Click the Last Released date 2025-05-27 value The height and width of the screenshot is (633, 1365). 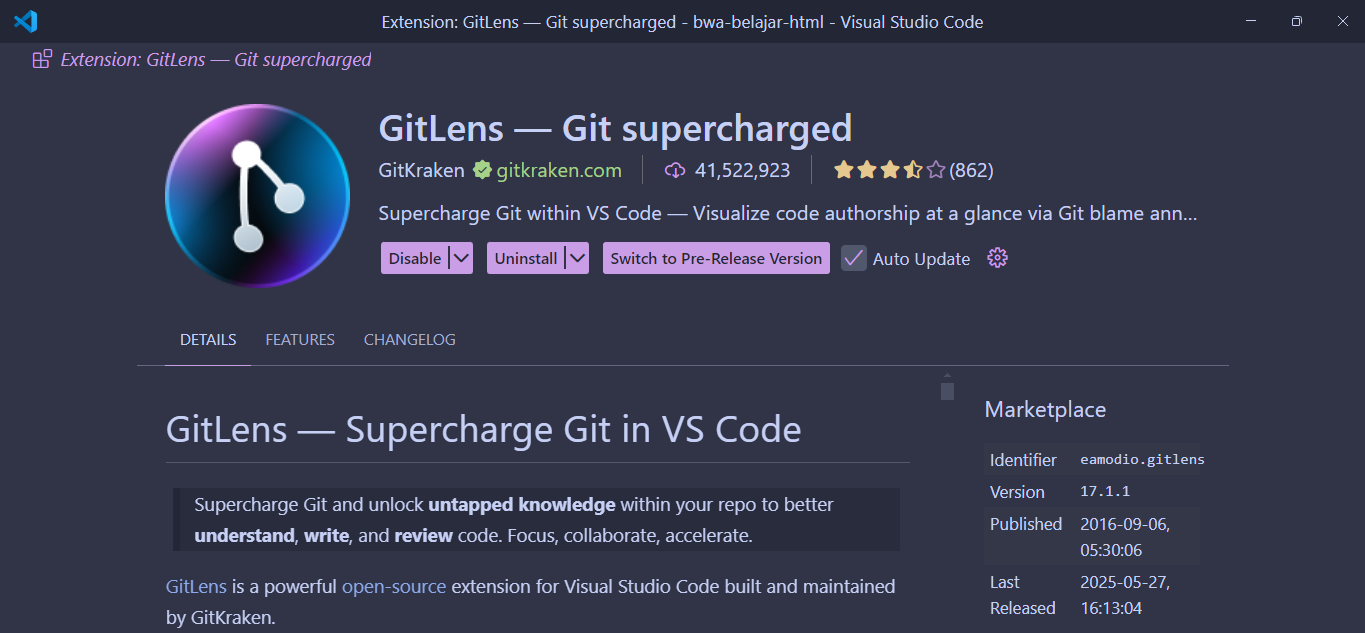coord(1125,595)
